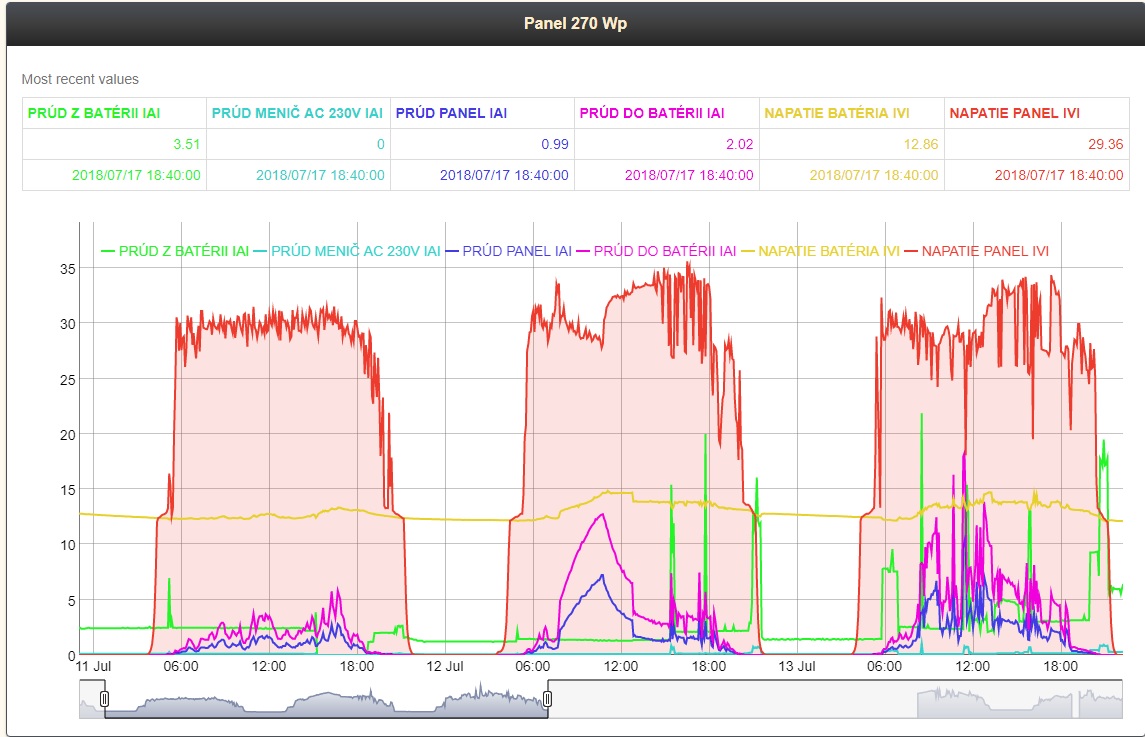This screenshot has height=737, width=1145.
Task: Click the 35 label on the y-axis
Action: (x=67, y=269)
